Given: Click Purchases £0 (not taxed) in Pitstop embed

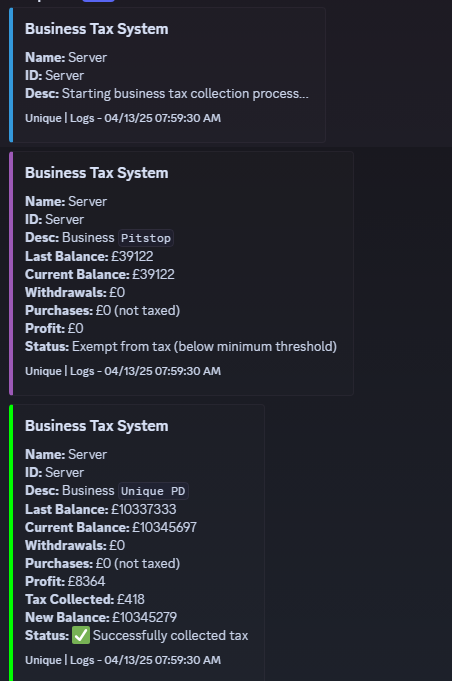Looking at the screenshot, I should (x=102, y=311).
